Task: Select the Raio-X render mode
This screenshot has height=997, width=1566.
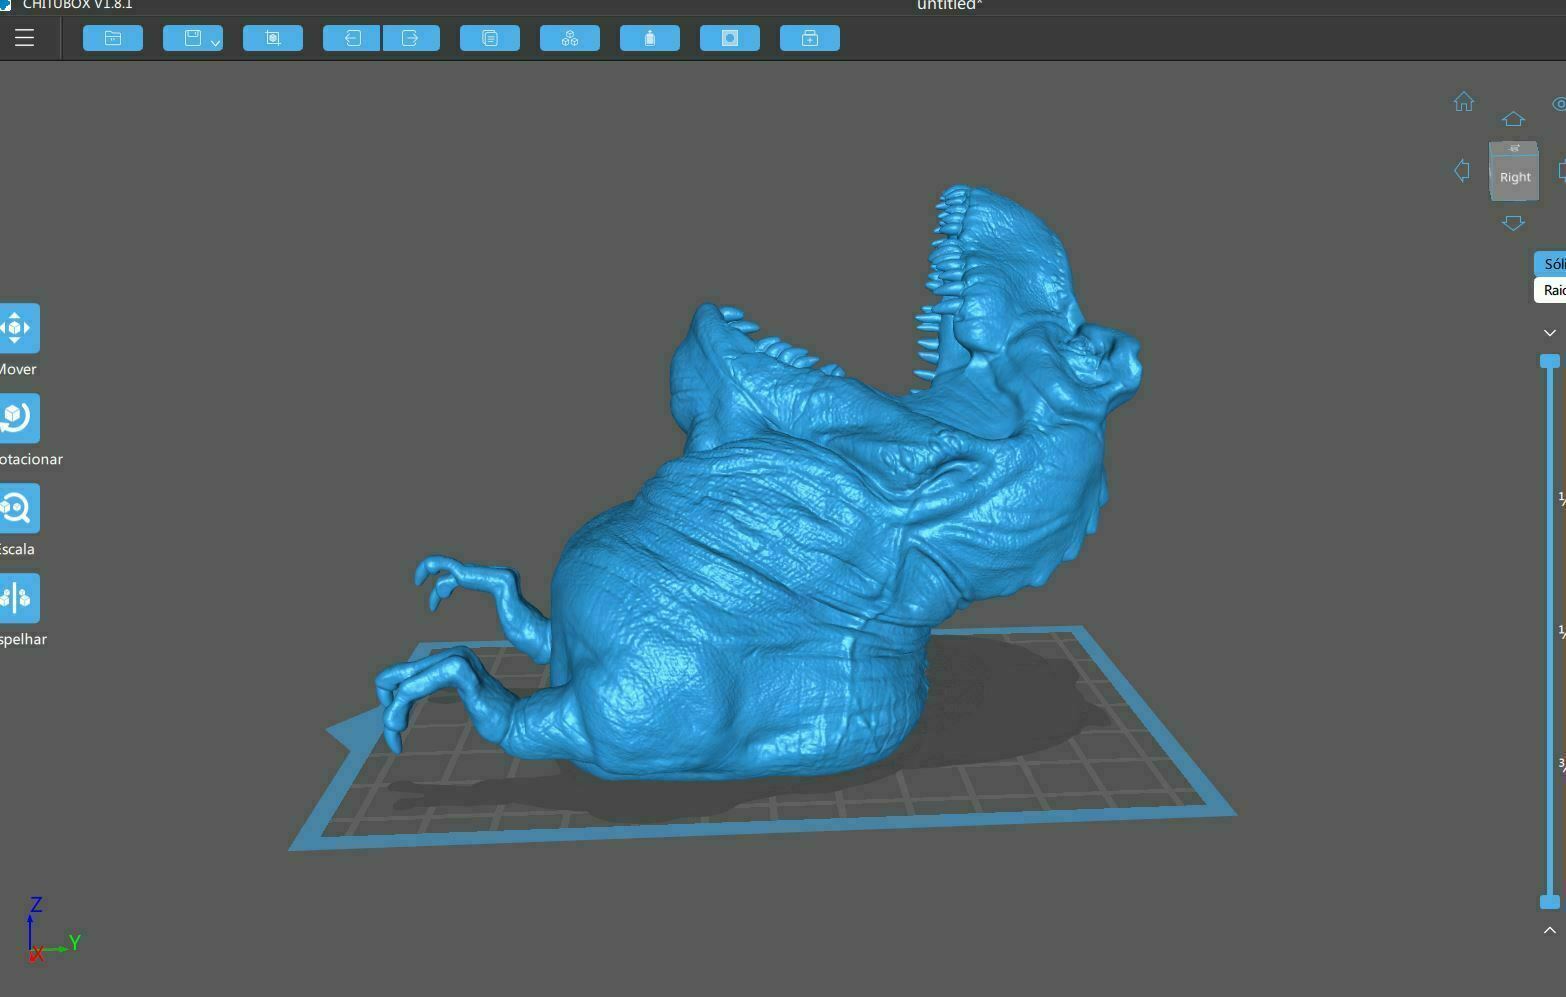Action: click(x=1551, y=290)
